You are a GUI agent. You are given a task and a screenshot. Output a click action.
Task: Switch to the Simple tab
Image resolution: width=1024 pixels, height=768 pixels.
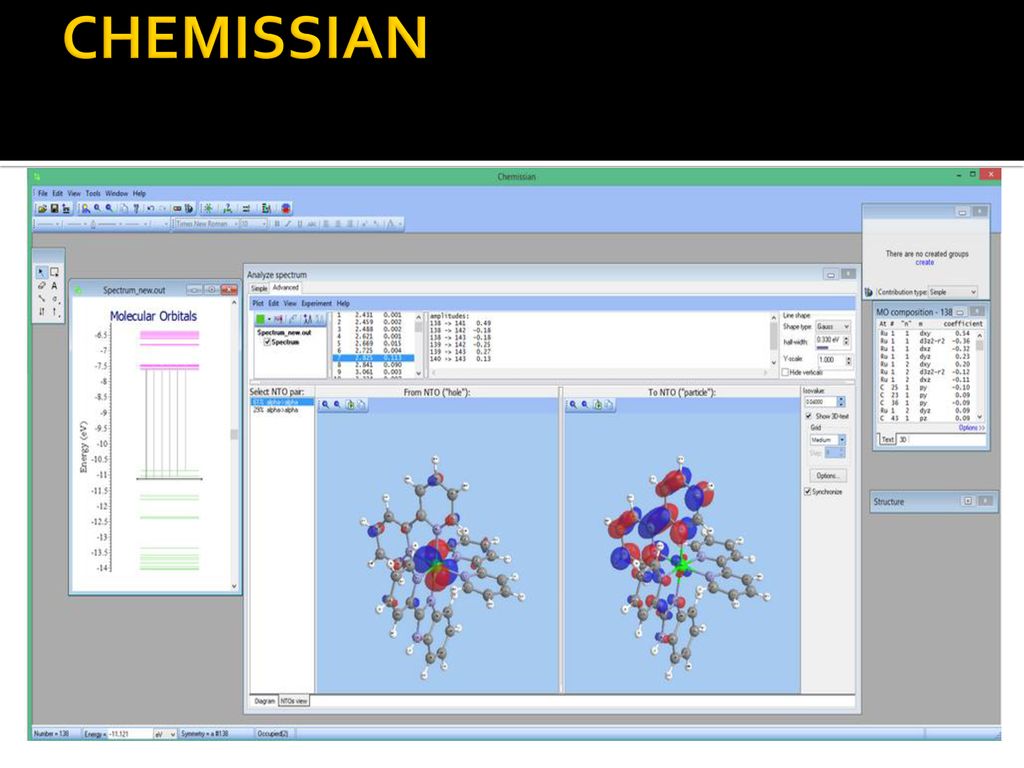pos(259,288)
